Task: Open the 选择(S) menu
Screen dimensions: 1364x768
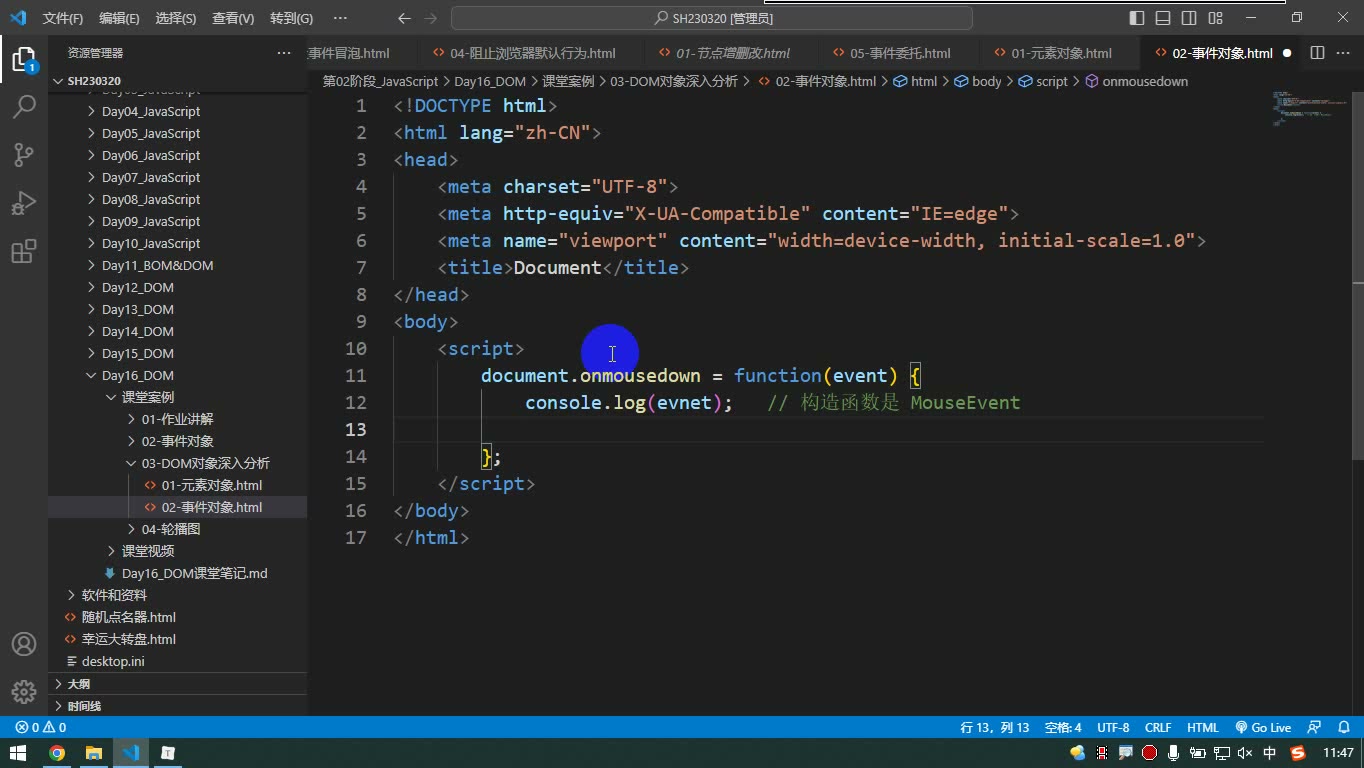Action: pyautogui.click(x=176, y=18)
